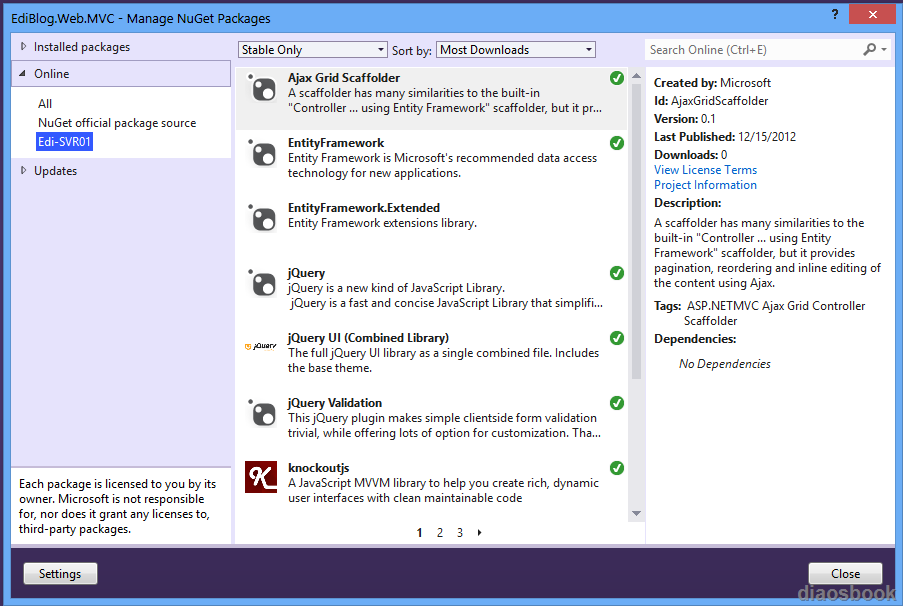Click the No Dependencies text
This screenshot has width=903, height=606.
pos(724,364)
